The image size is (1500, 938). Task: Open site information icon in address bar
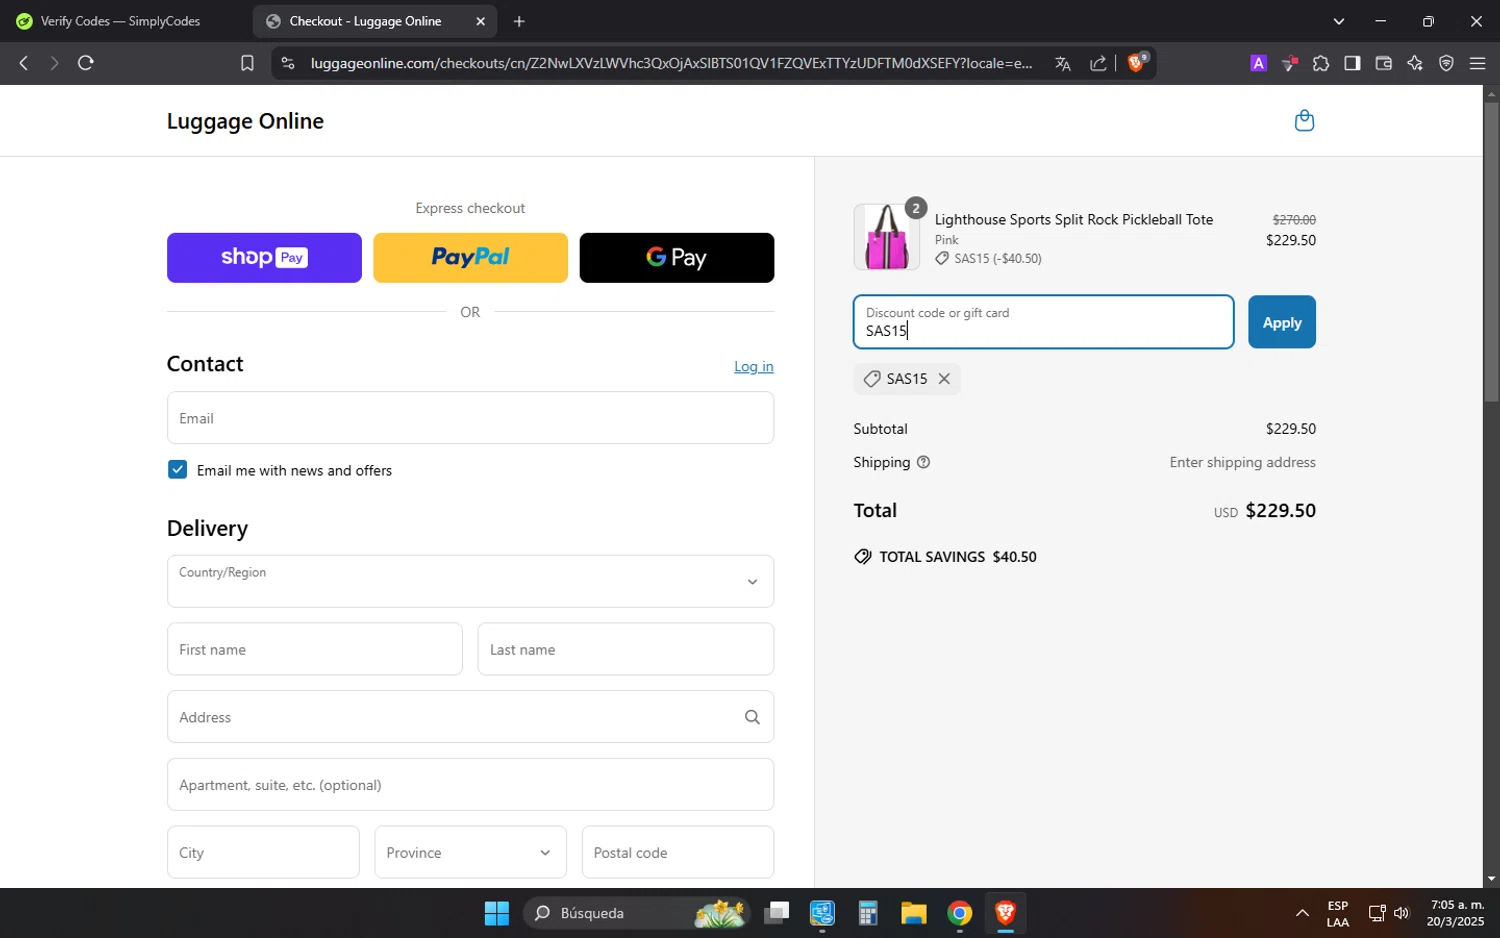point(288,63)
